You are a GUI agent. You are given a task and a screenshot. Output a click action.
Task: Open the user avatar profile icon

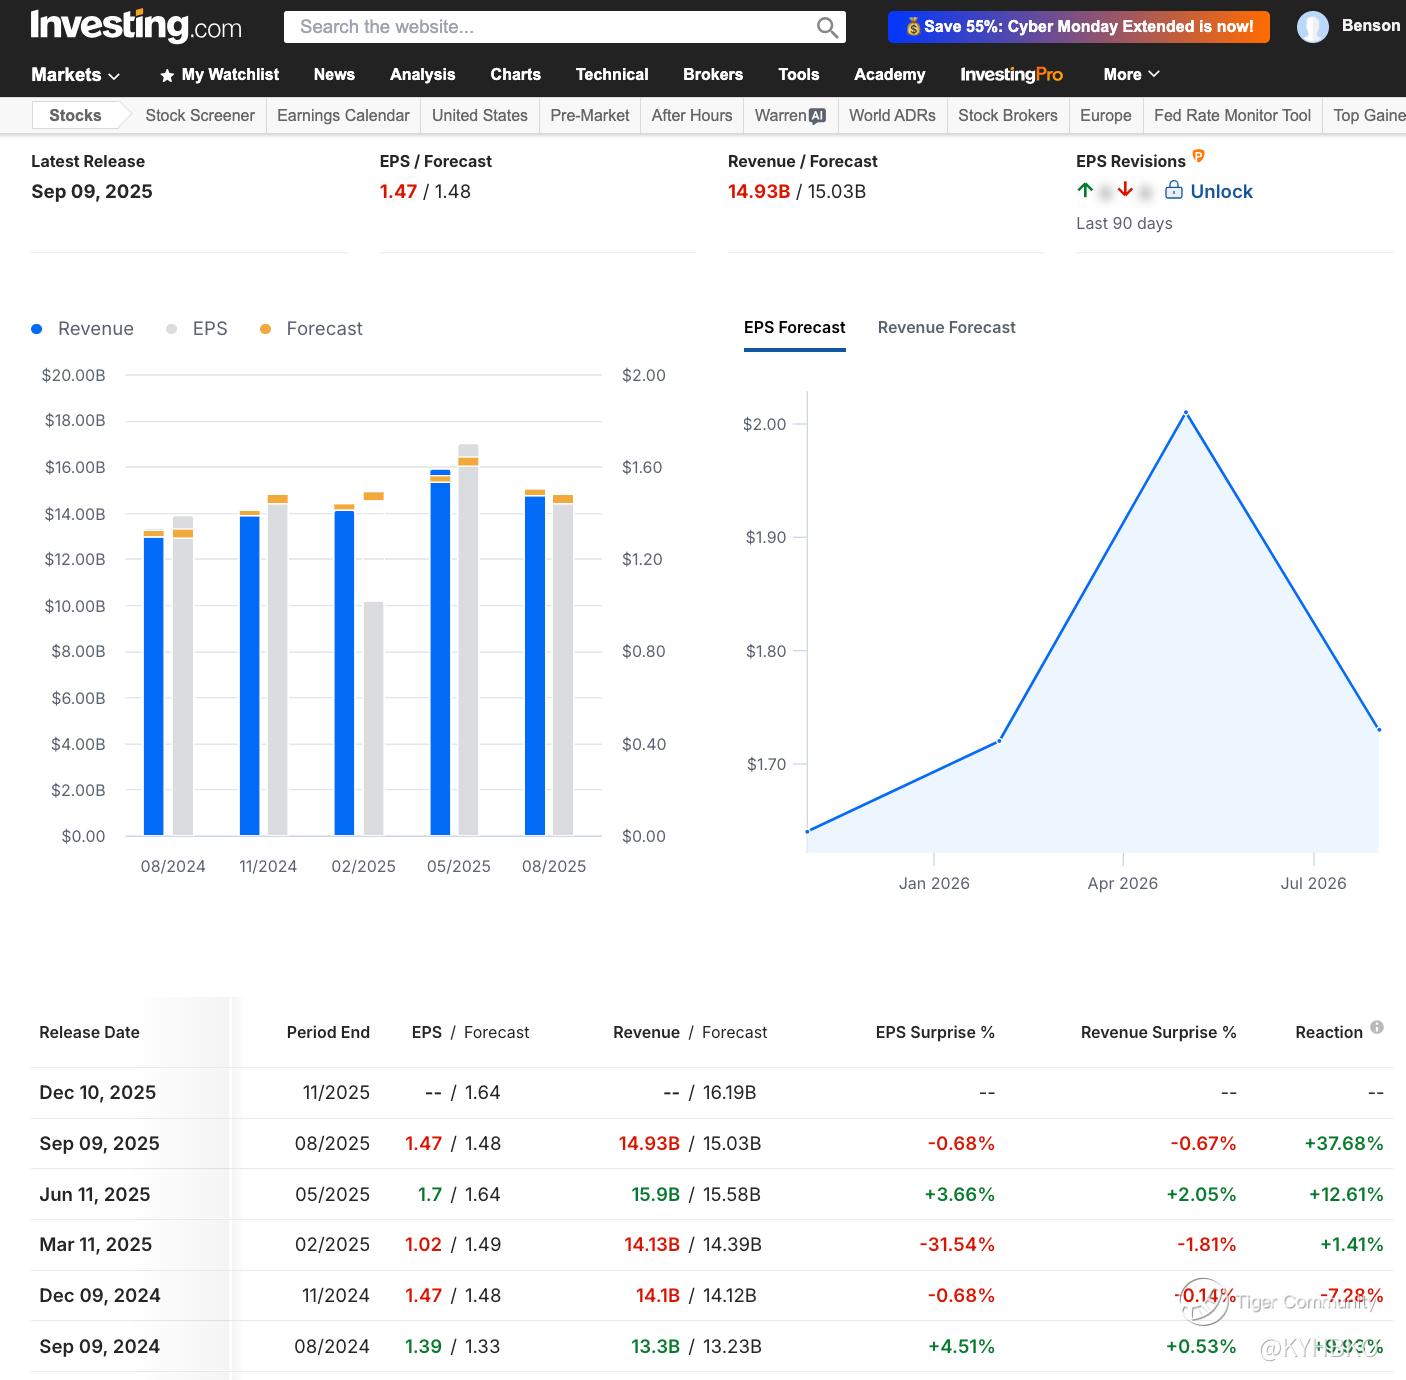[x=1312, y=27]
